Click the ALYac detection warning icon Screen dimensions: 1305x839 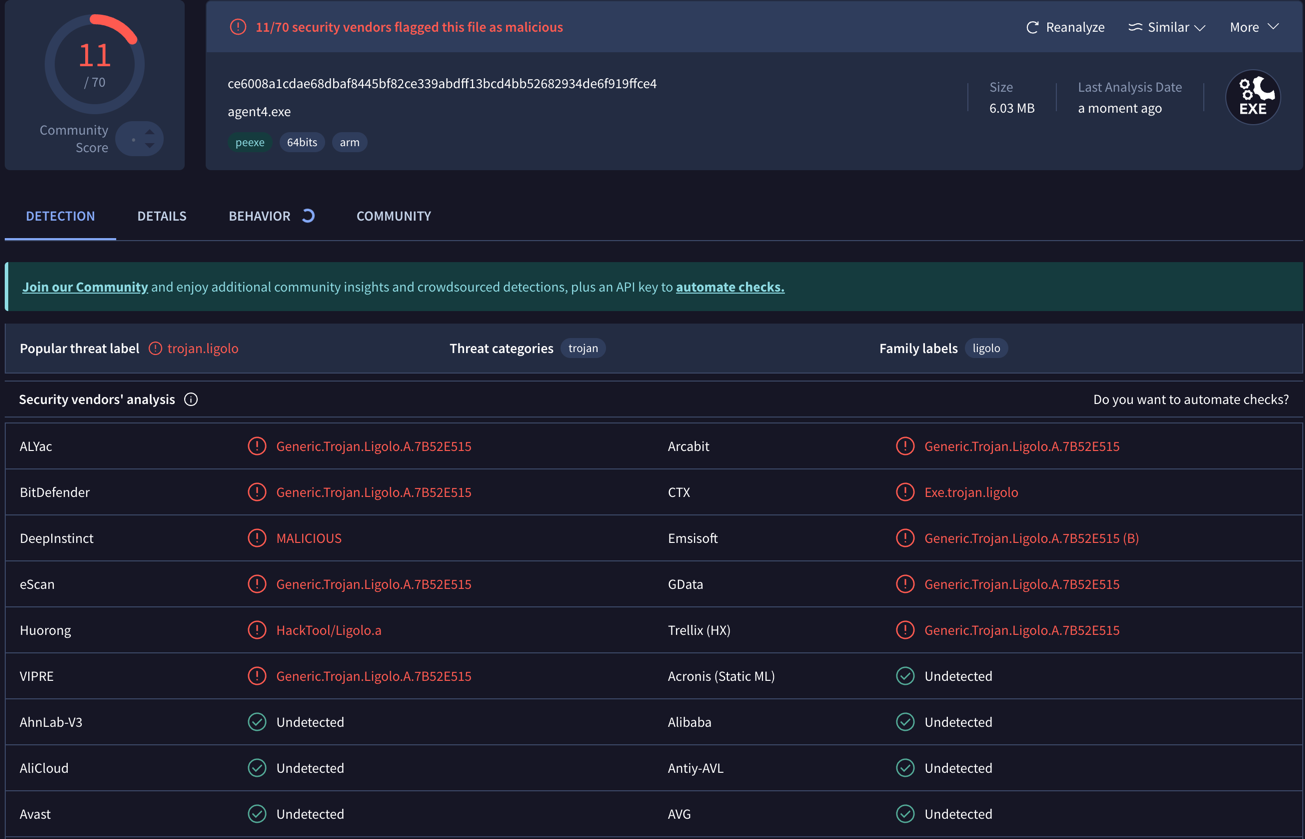pyautogui.click(x=257, y=446)
